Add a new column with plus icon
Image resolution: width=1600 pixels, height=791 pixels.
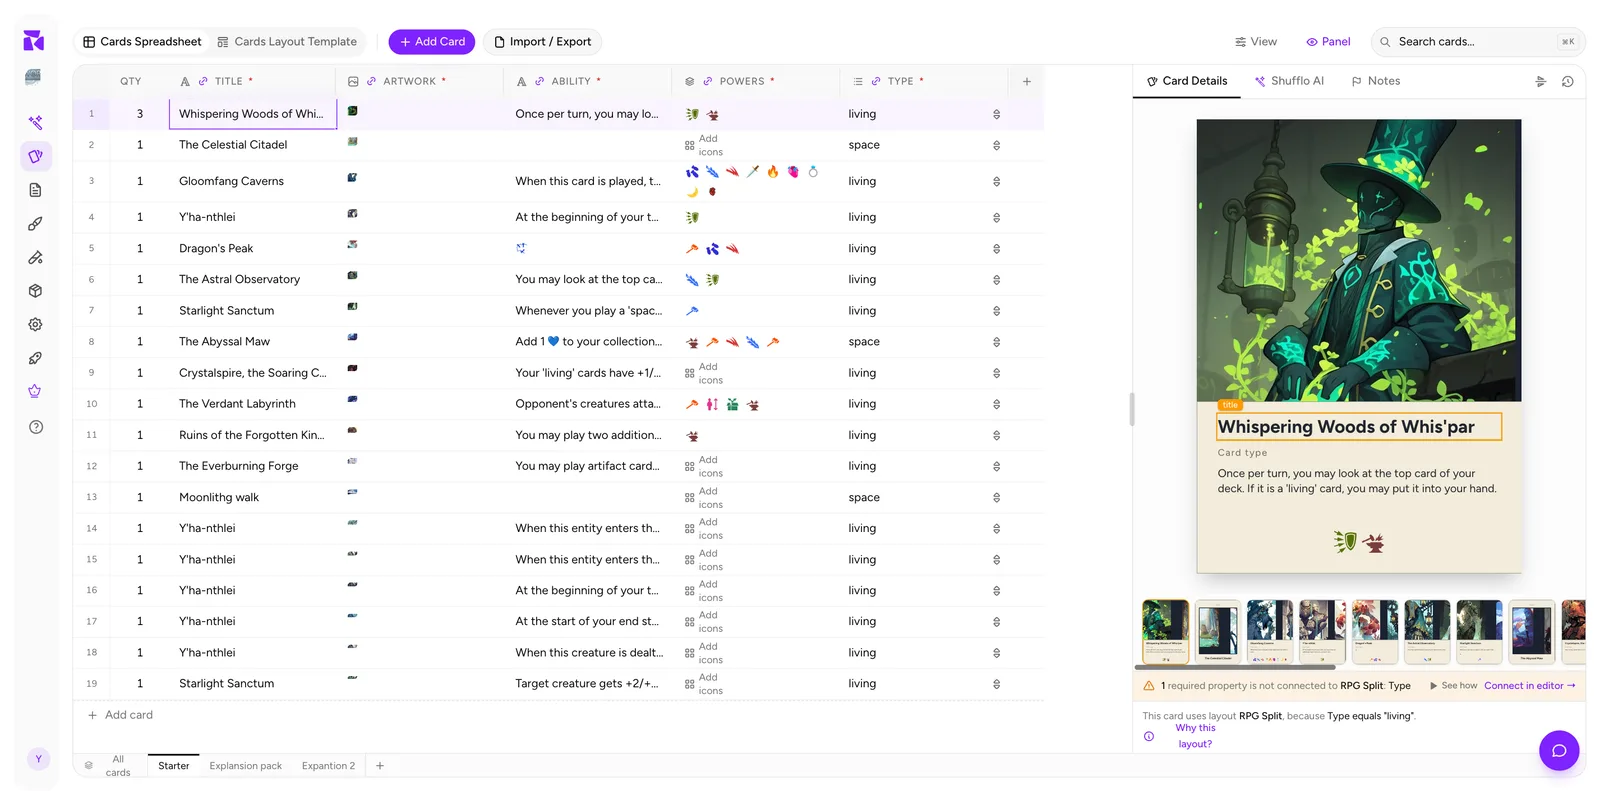[1026, 81]
